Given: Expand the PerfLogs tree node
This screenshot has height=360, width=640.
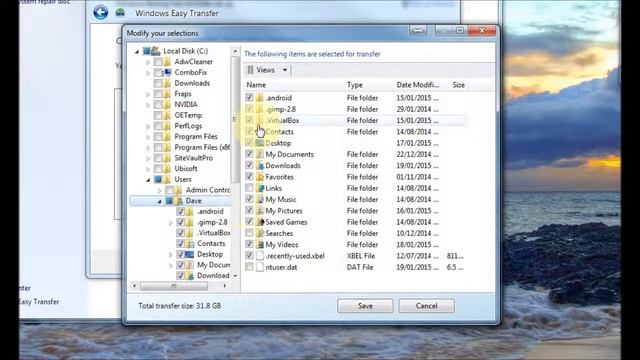Looking at the screenshot, I should [x=148, y=127].
